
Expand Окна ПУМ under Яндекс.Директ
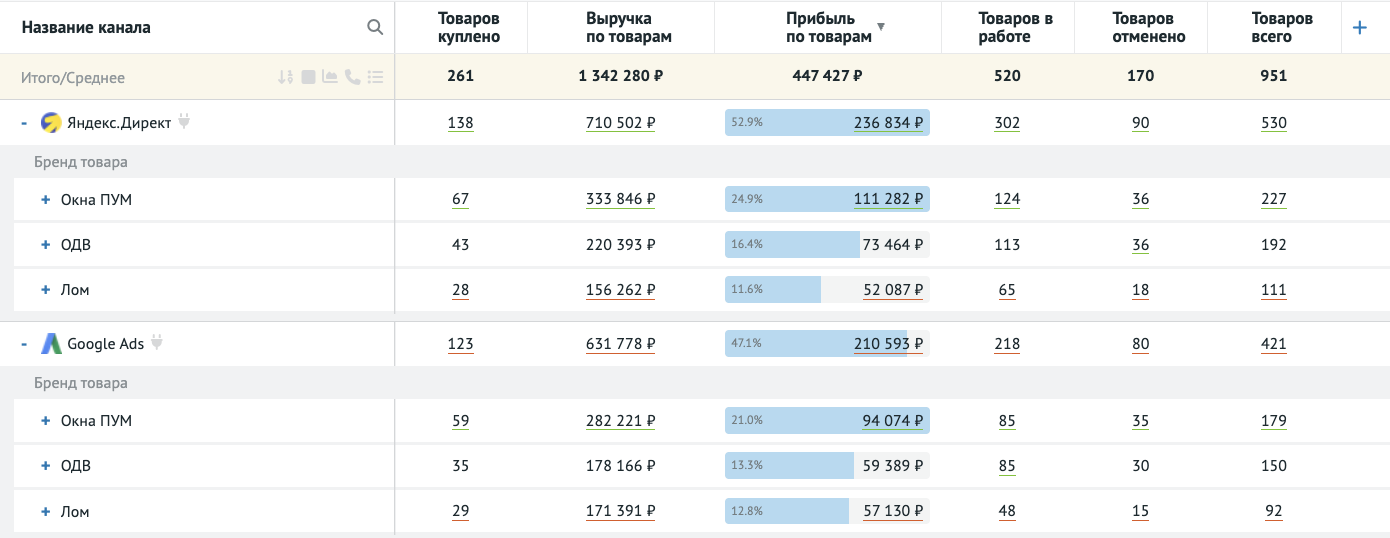pos(45,200)
